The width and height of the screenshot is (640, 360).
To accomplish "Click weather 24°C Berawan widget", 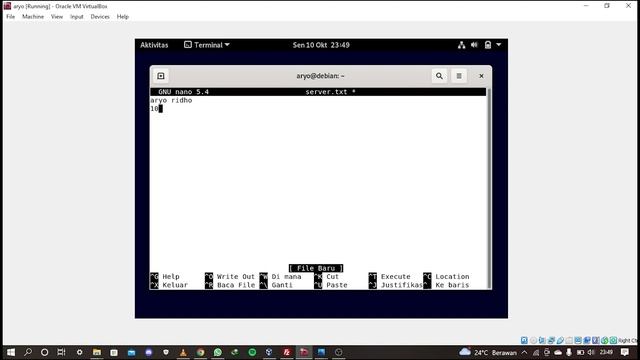I will [488, 352].
